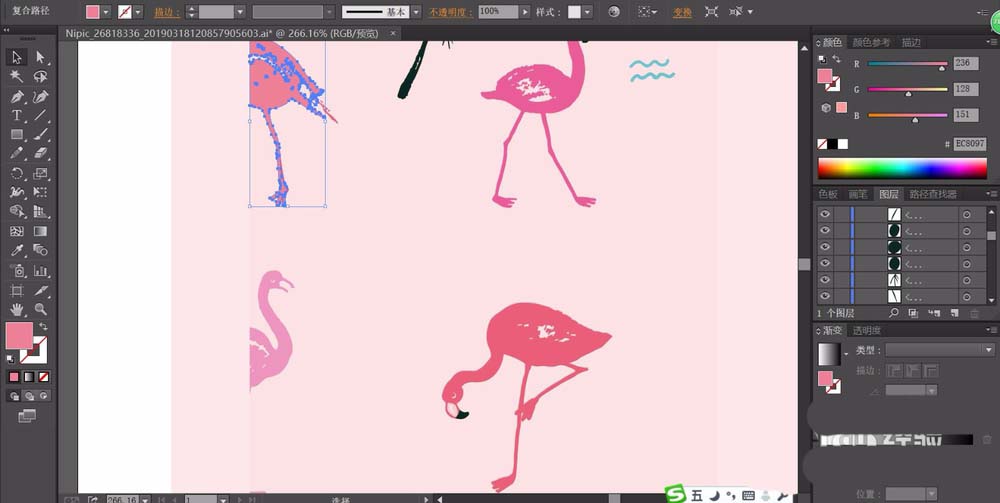Select the Direct Selection (white arrow) tool
Image resolution: width=1000 pixels, height=503 pixels.
click(41, 57)
